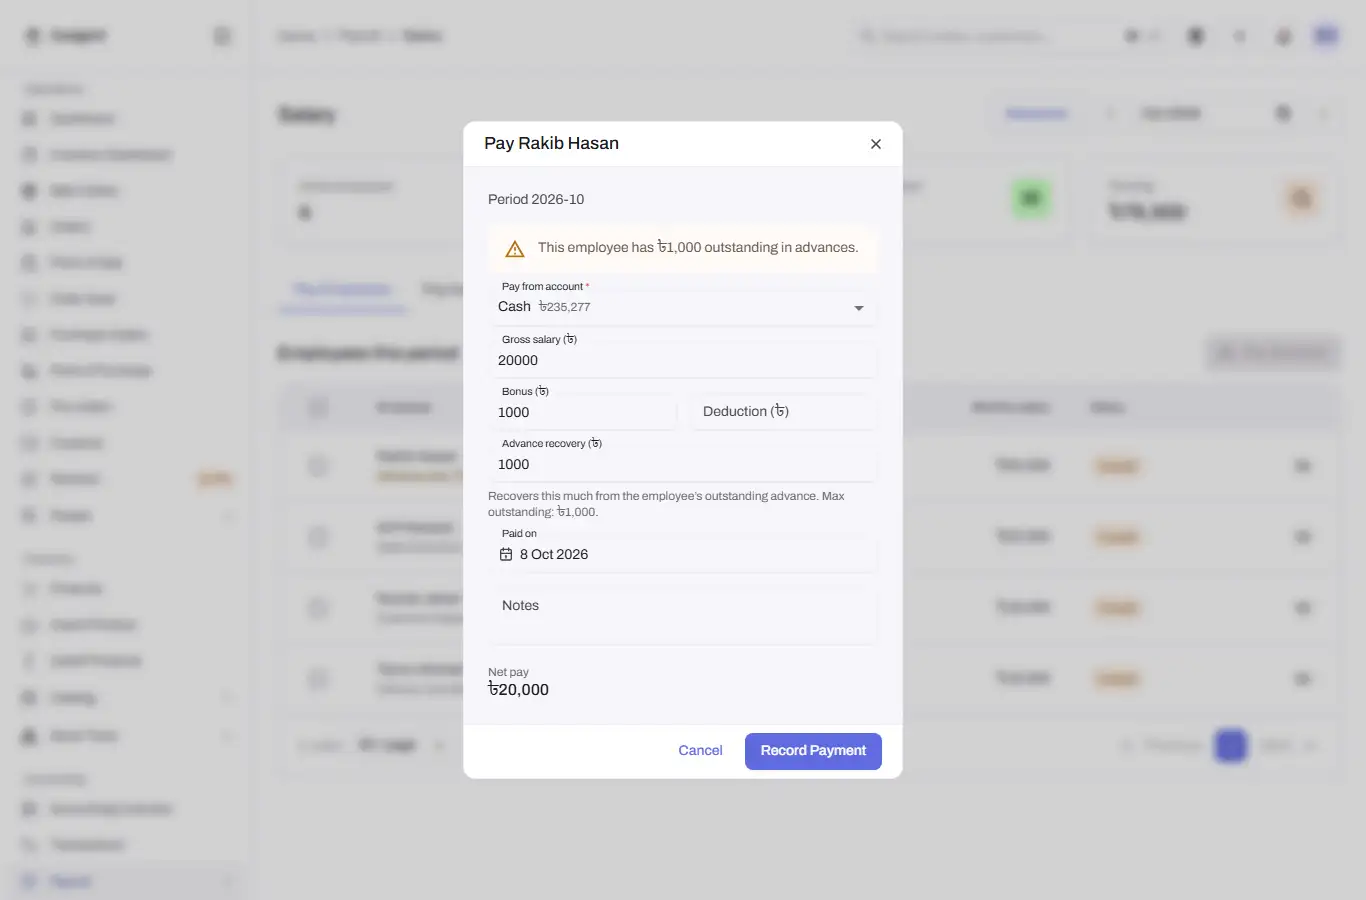Viewport: 1366px width, 900px height.
Task: Click the Notes text area
Action: [682, 616]
